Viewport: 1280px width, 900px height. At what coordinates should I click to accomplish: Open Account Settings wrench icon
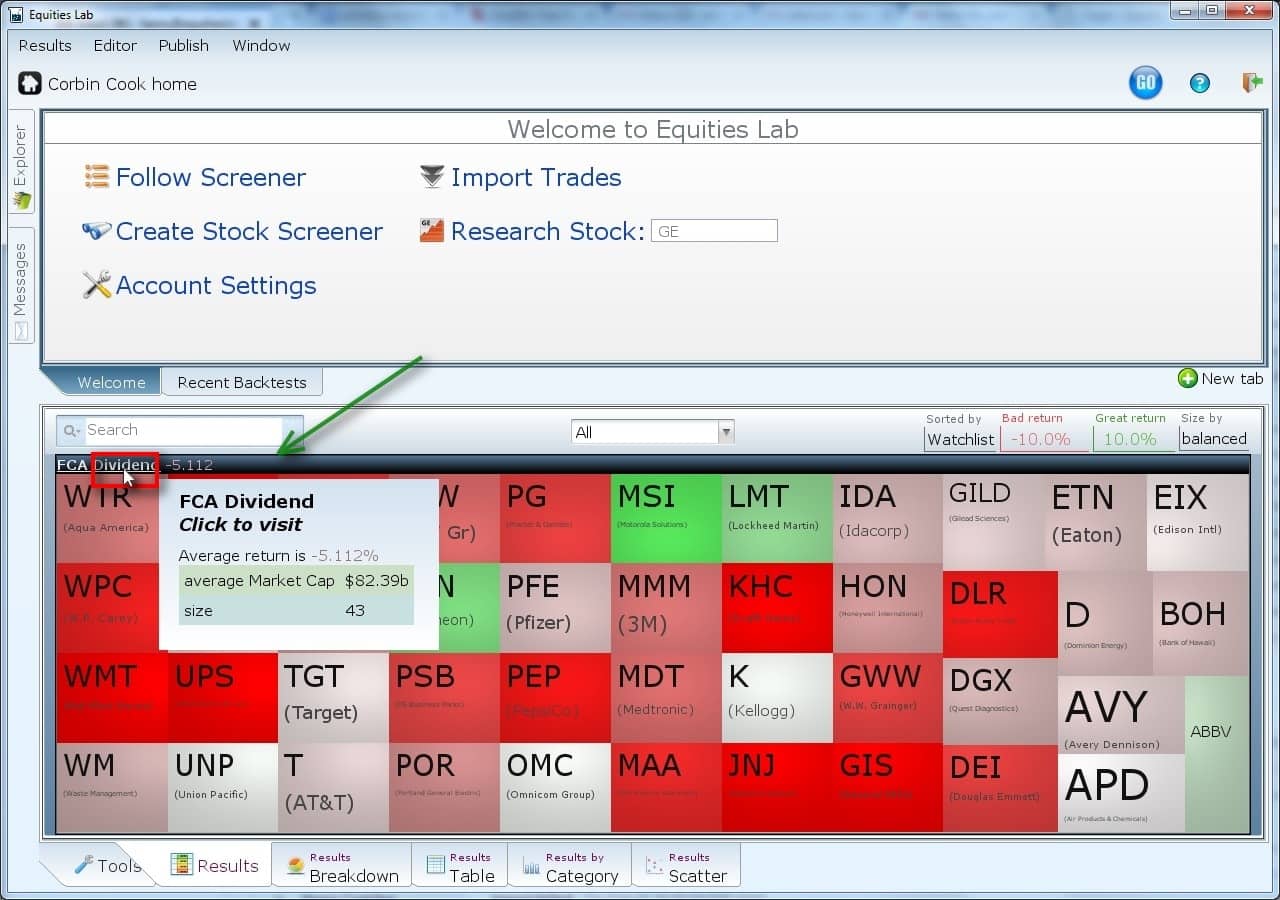coord(96,285)
